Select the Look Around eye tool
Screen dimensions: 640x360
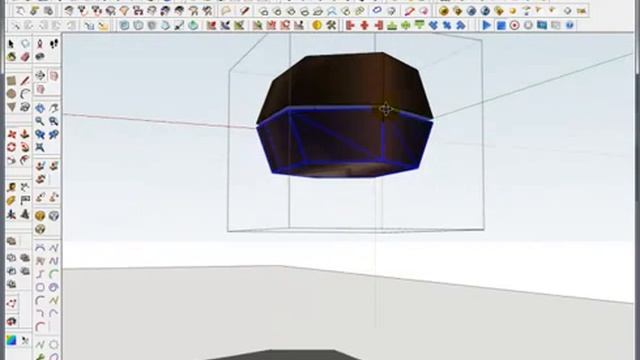(40, 57)
